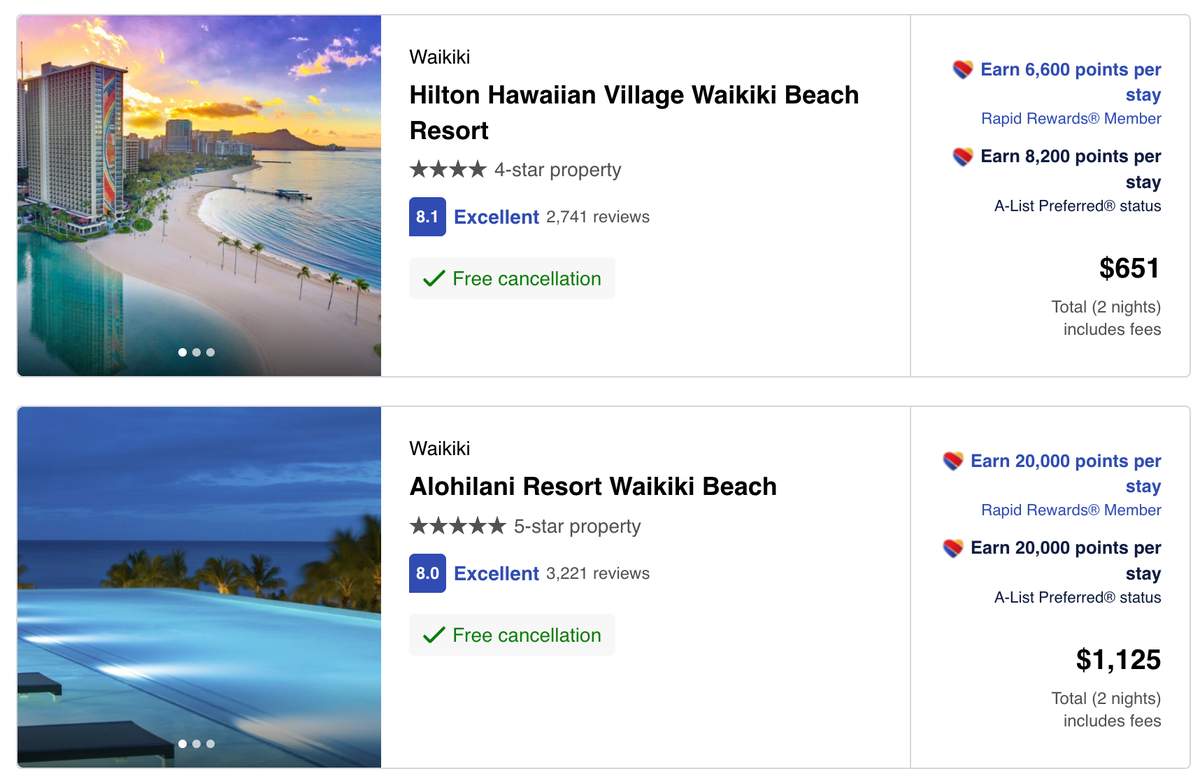Select the first carousel dot on Alohilani's photo
1200x783 pixels.
pos(182,744)
